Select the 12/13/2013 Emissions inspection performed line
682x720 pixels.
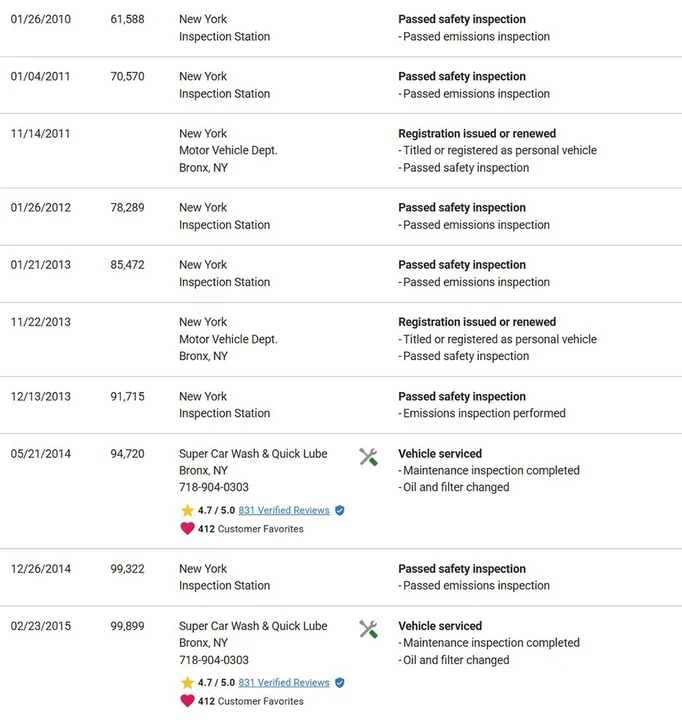pos(482,413)
